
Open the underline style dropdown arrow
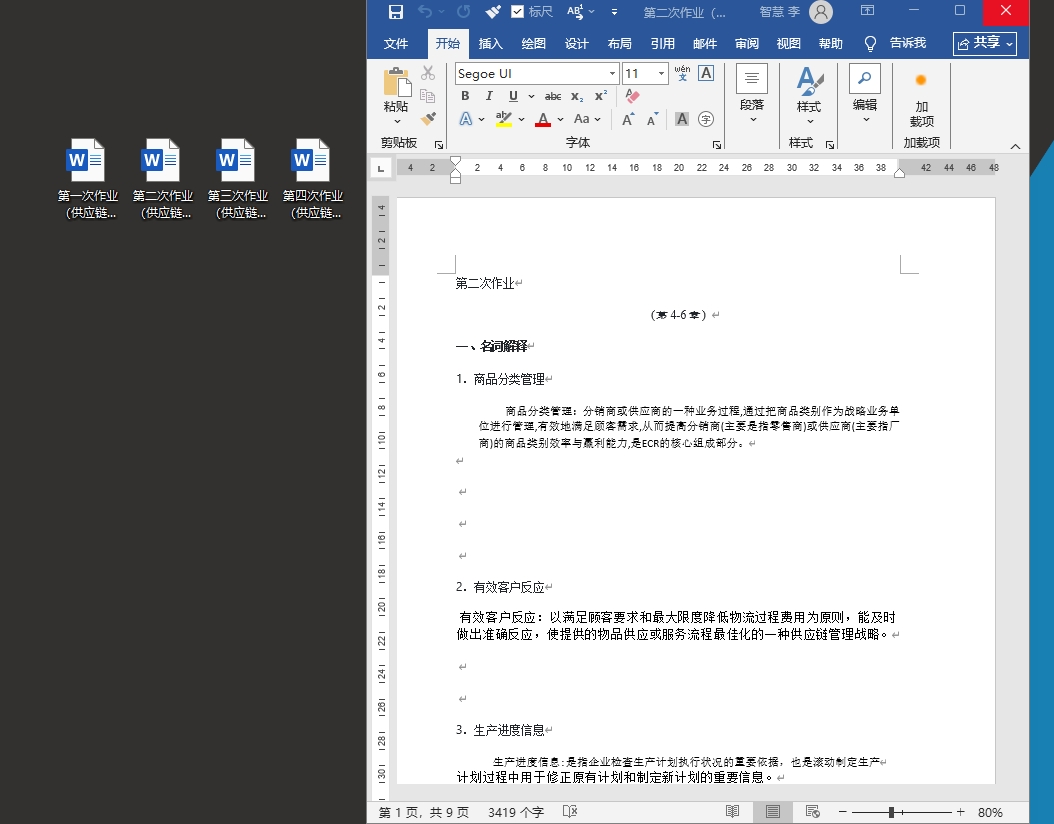click(x=531, y=96)
